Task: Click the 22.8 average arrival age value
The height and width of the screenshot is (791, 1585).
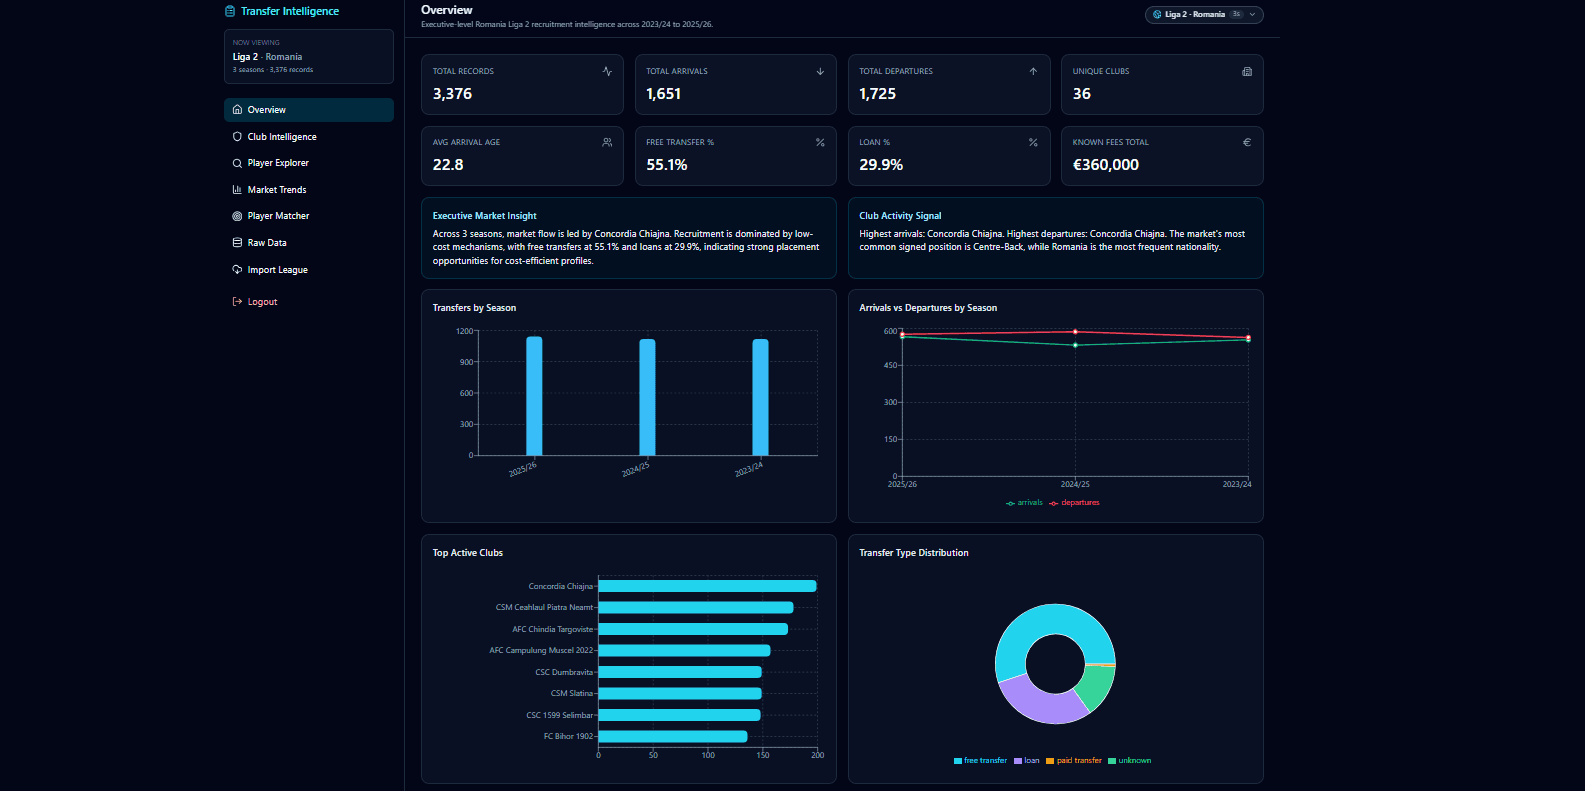Action: pos(448,165)
